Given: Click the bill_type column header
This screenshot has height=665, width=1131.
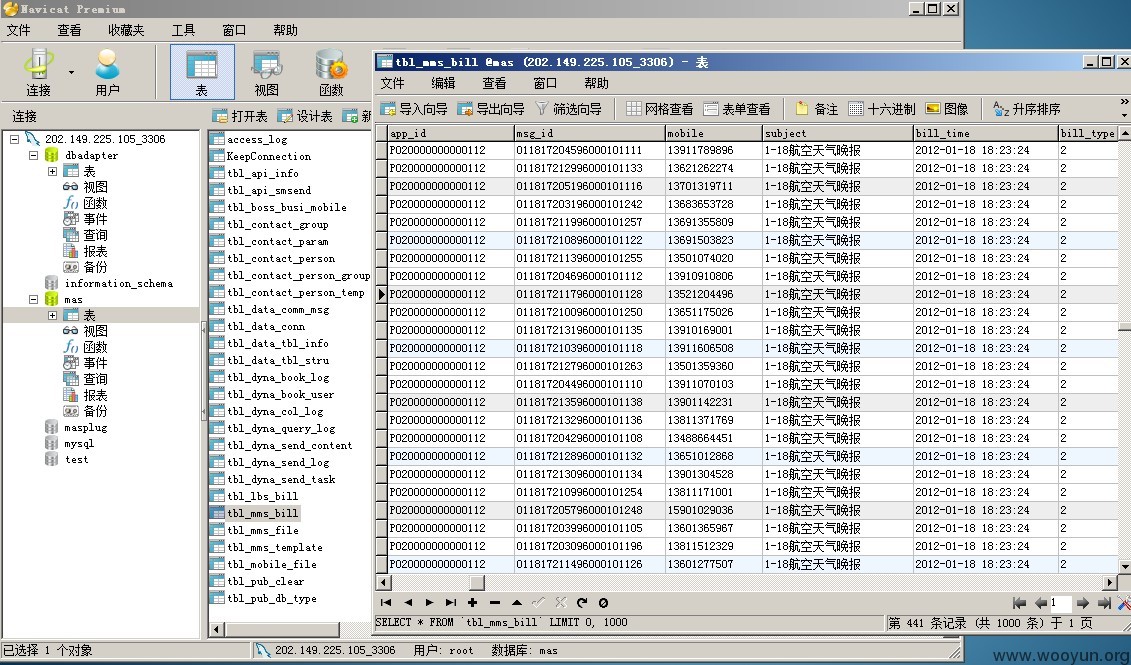Looking at the screenshot, I should (x=1088, y=133).
